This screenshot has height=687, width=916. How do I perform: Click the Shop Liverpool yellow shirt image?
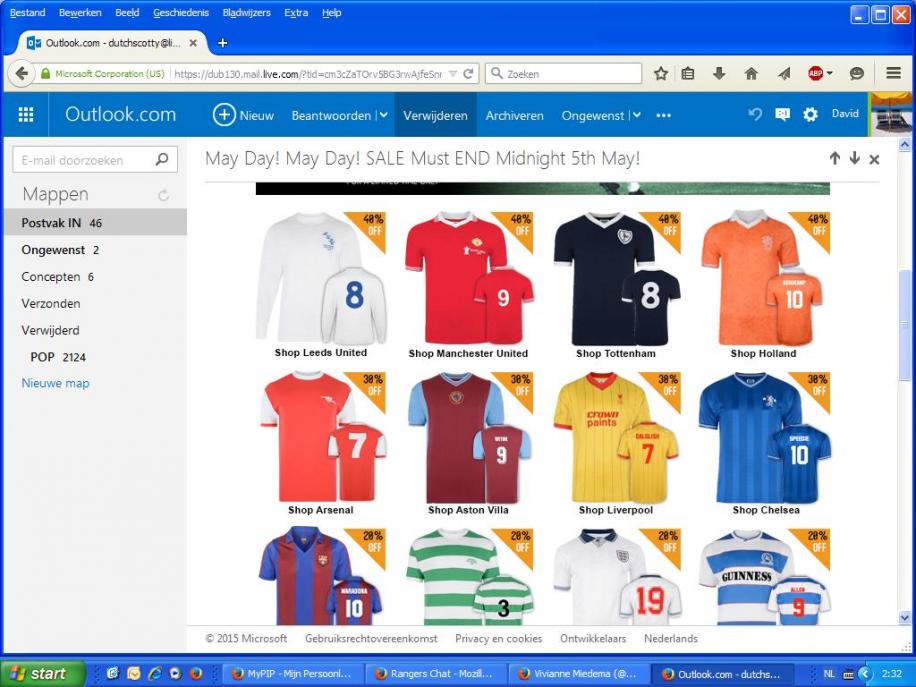pyautogui.click(x=616, y=435)
